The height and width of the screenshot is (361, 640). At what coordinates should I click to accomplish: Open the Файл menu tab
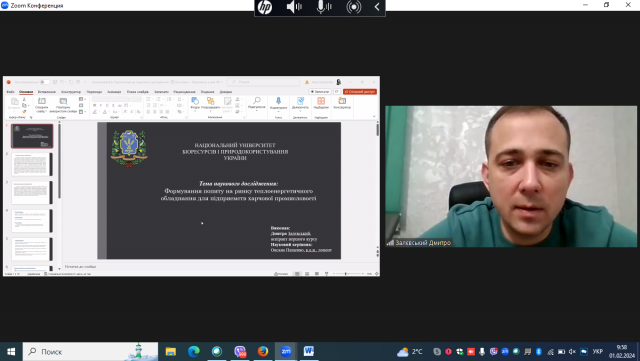(11, 92)
